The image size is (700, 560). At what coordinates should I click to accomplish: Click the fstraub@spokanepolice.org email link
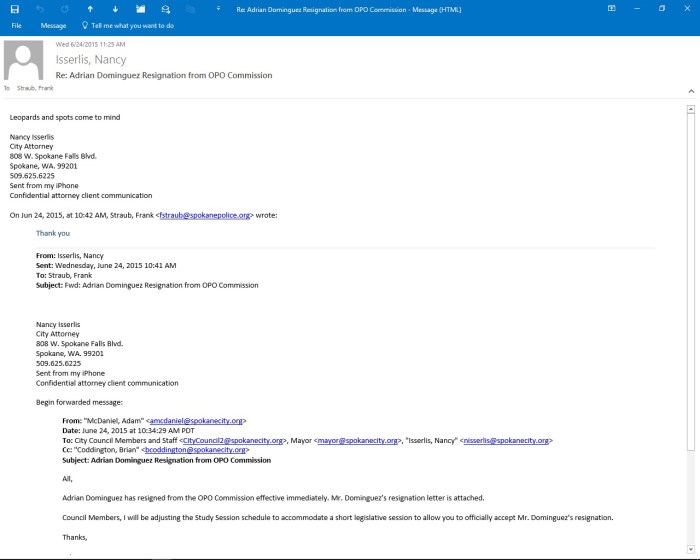[204, 214]
